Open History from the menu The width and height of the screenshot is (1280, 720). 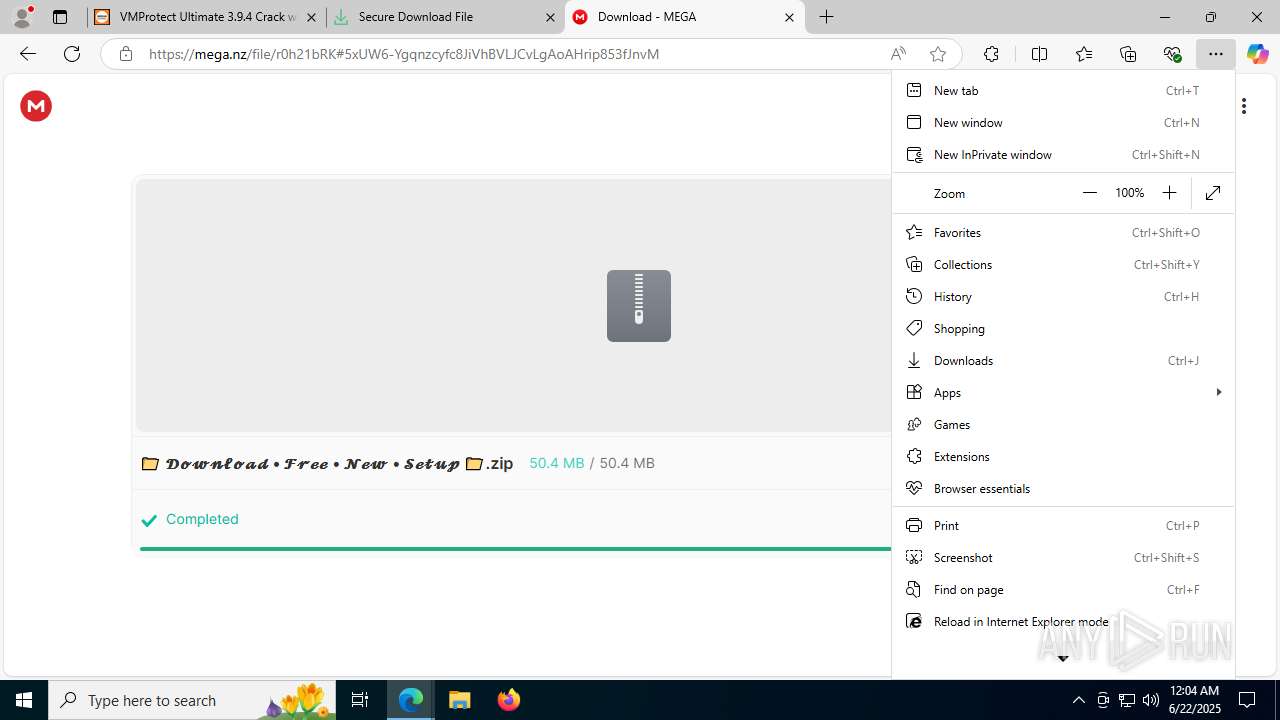[1063, 296]
